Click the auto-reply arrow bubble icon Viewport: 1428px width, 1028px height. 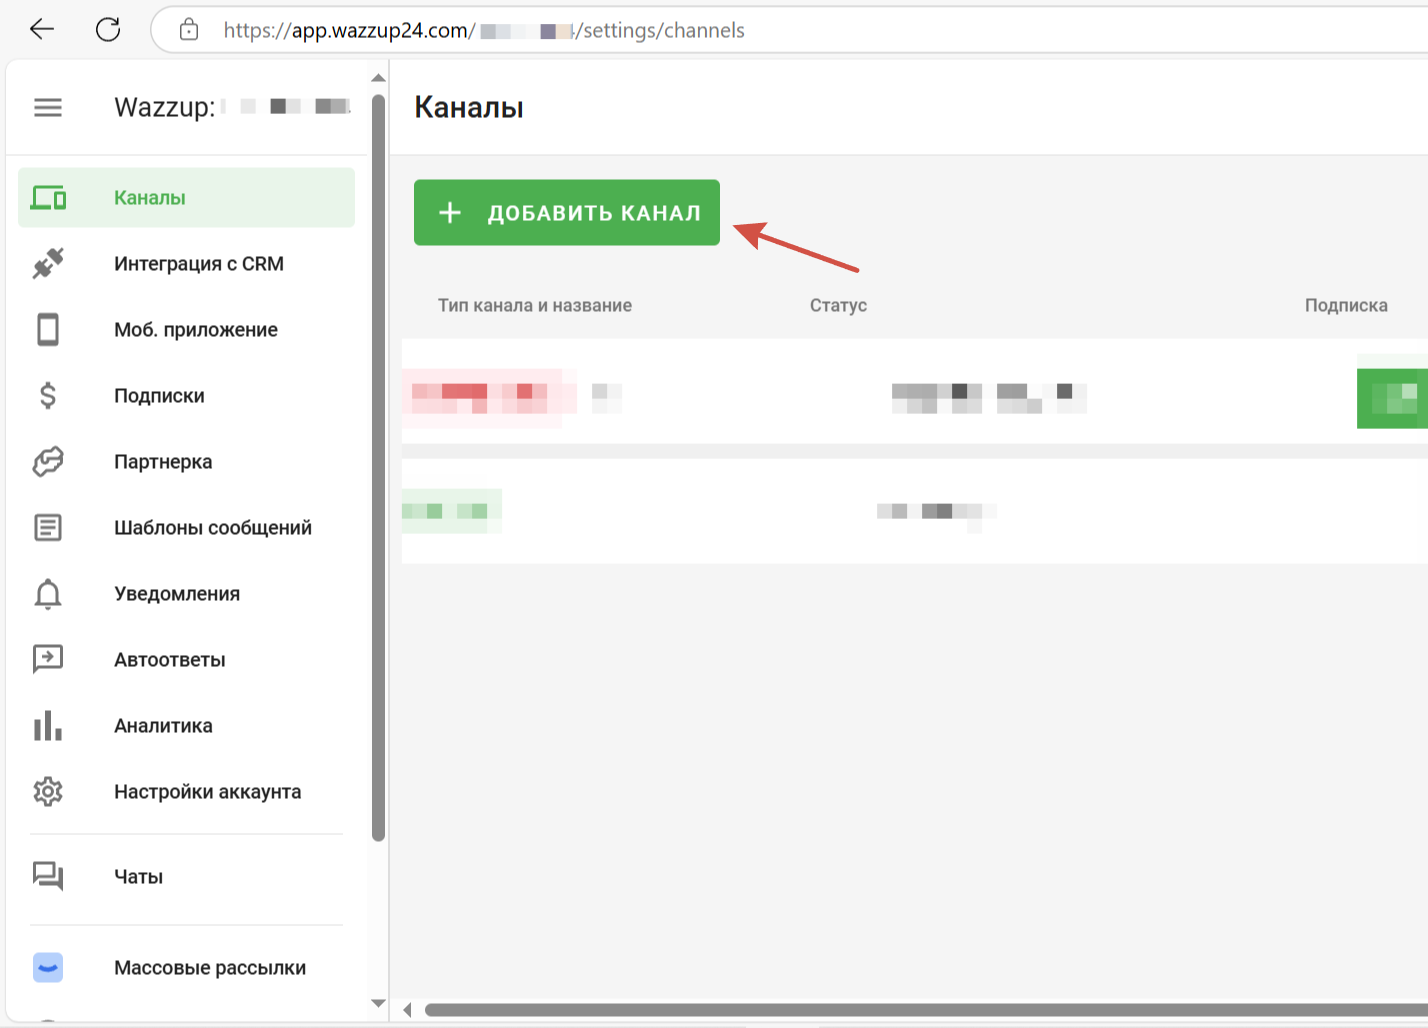[x=48, y=659]
